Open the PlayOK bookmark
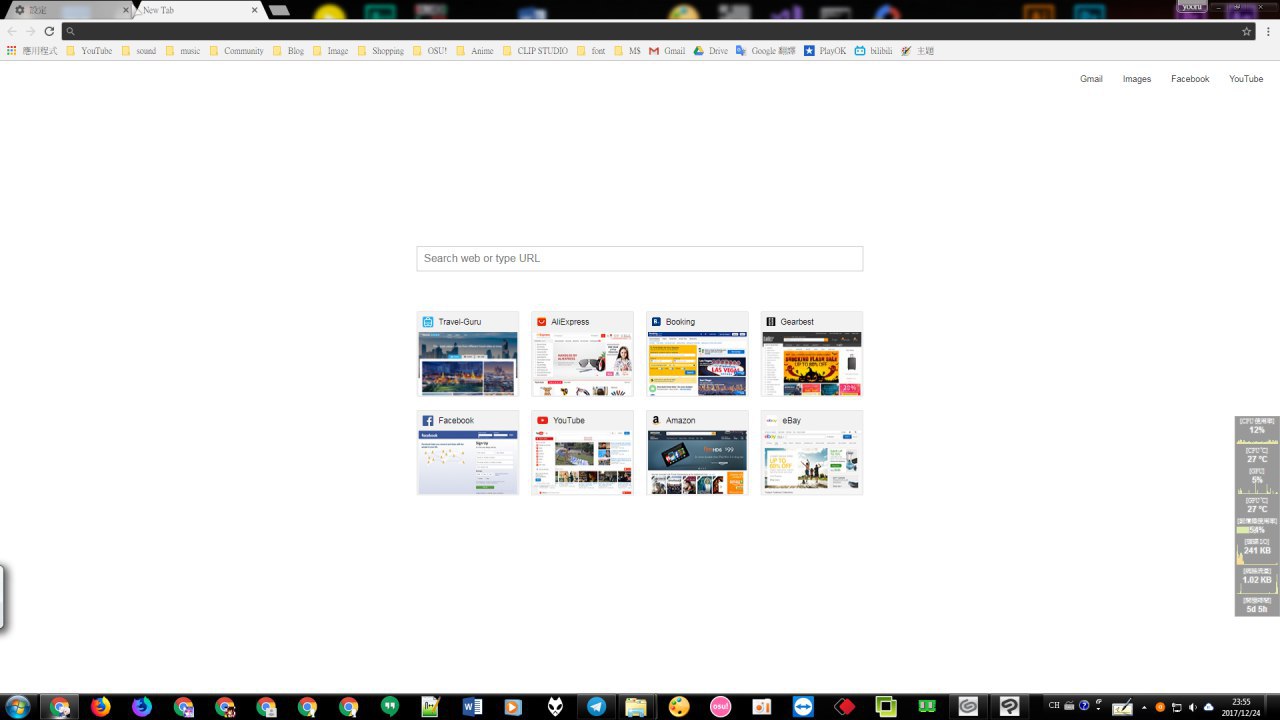 [x=824, y=51]
